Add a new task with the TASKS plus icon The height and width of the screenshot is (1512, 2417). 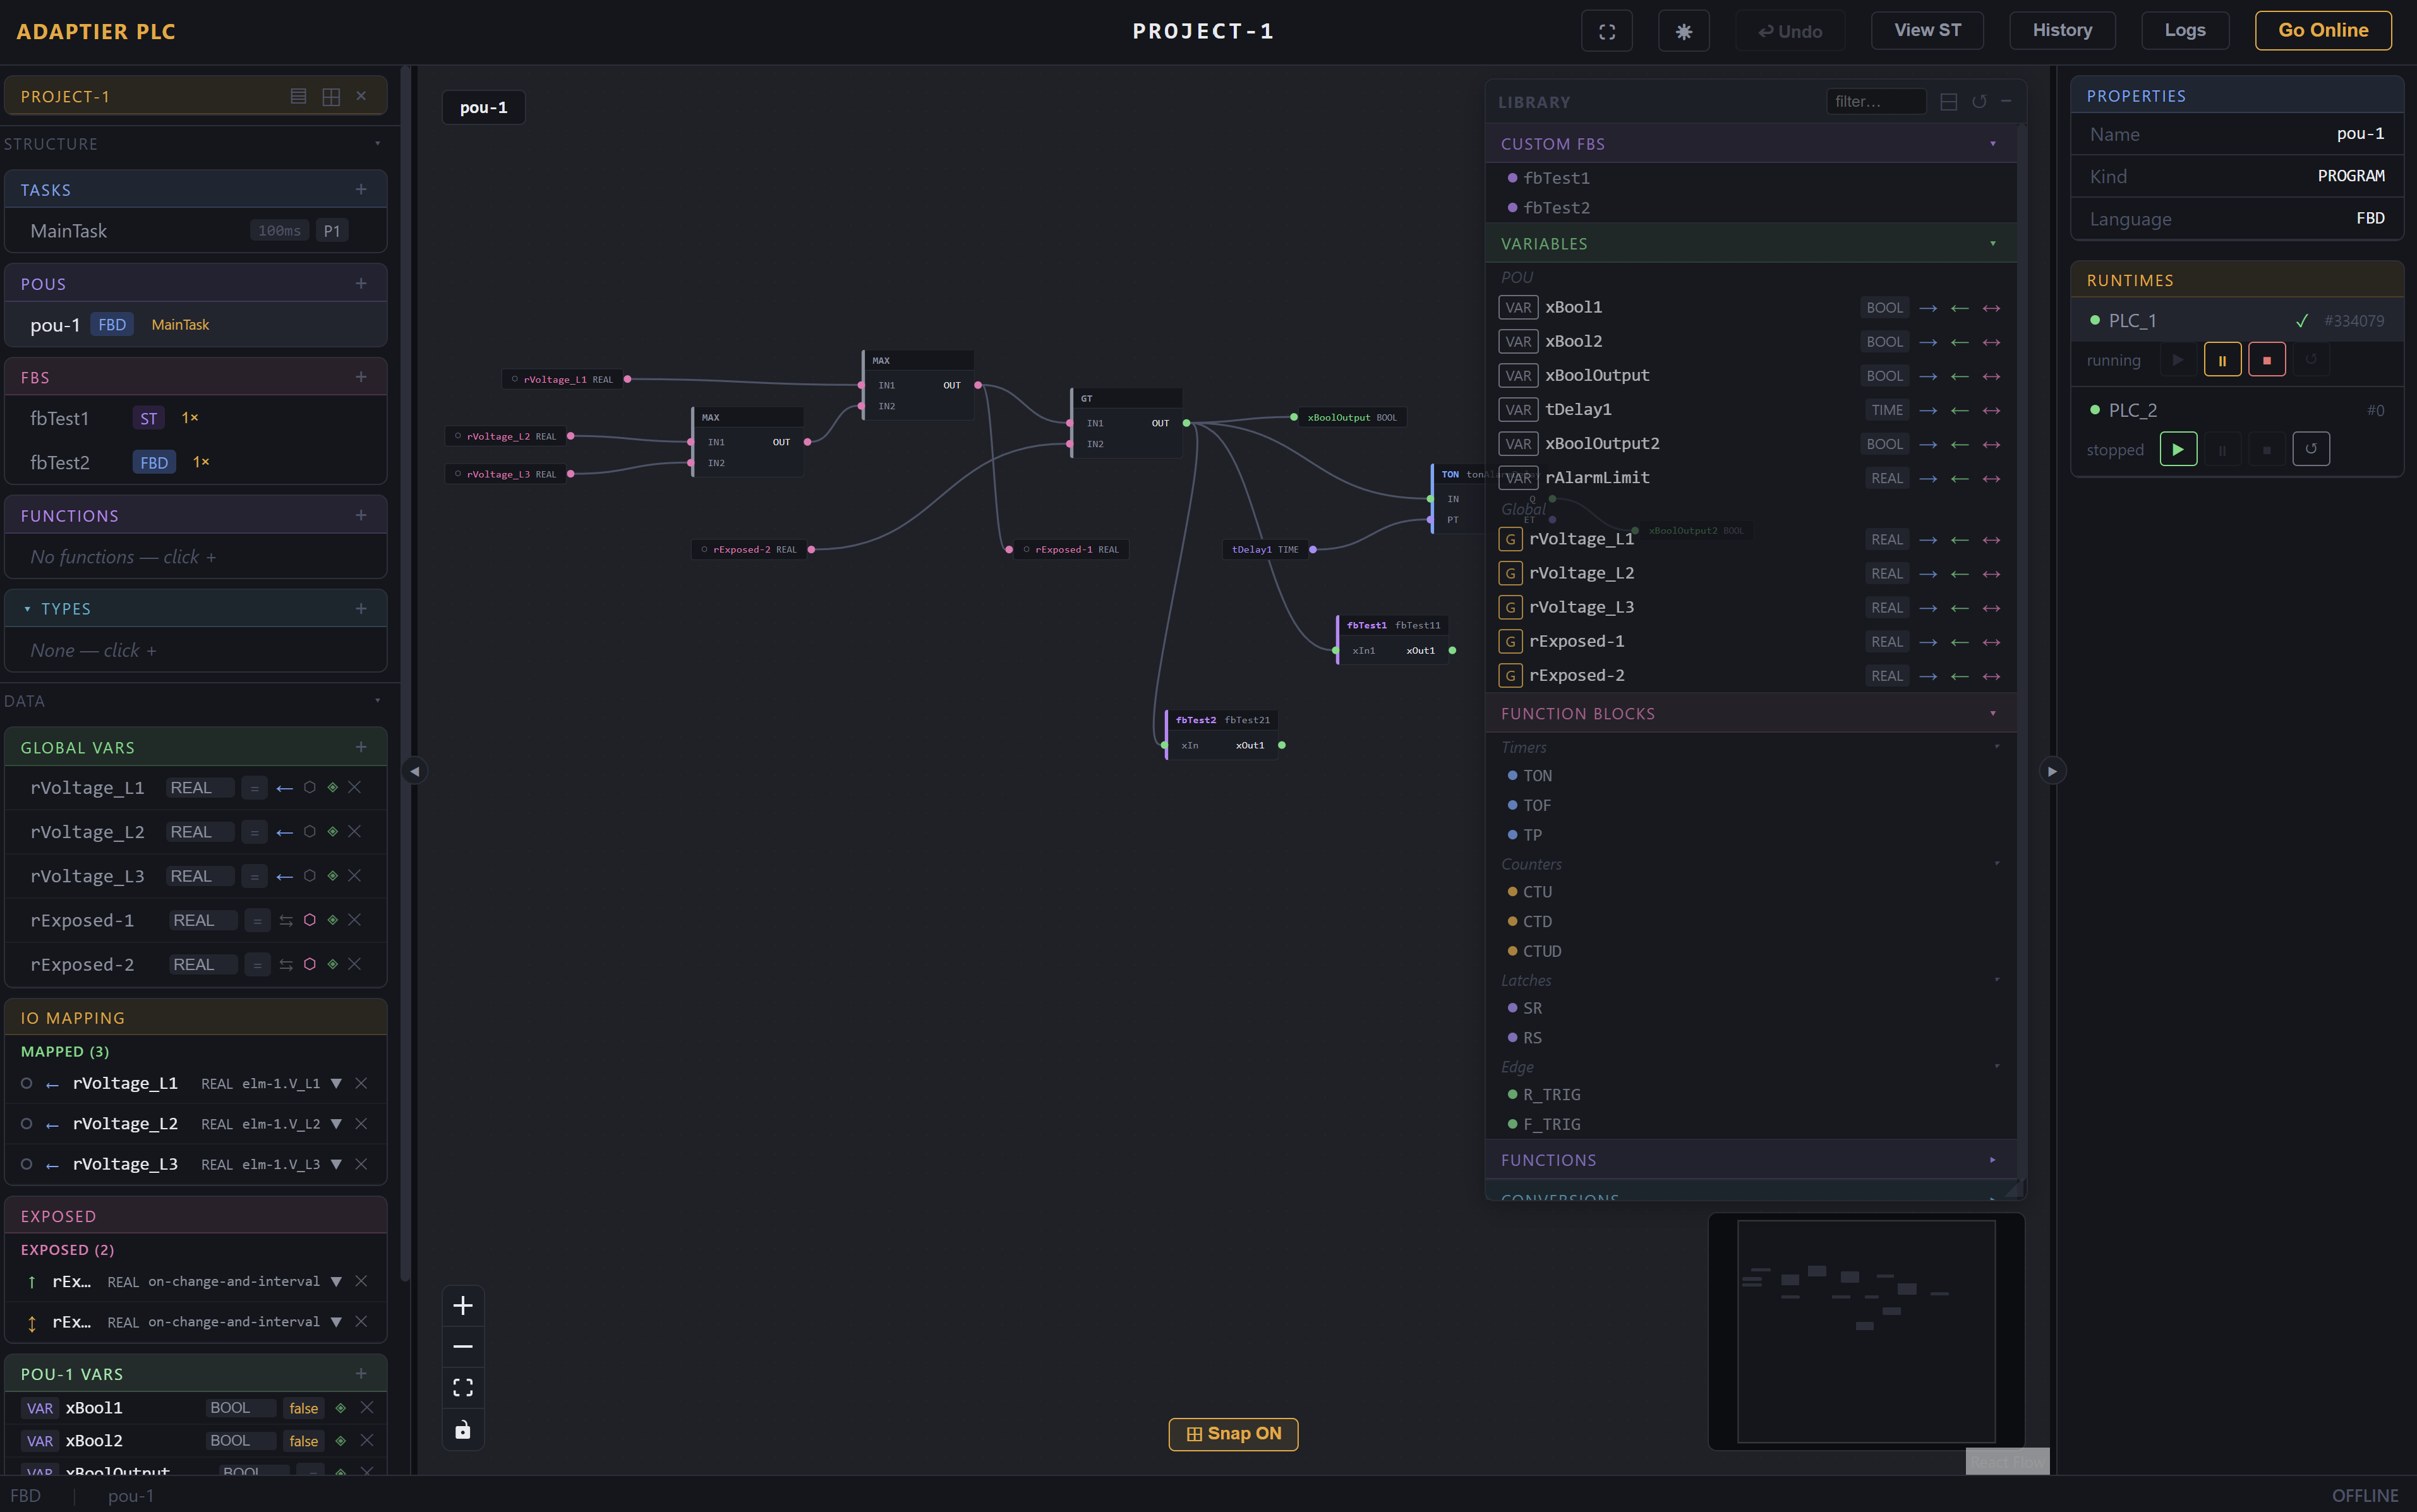[361, 189]
